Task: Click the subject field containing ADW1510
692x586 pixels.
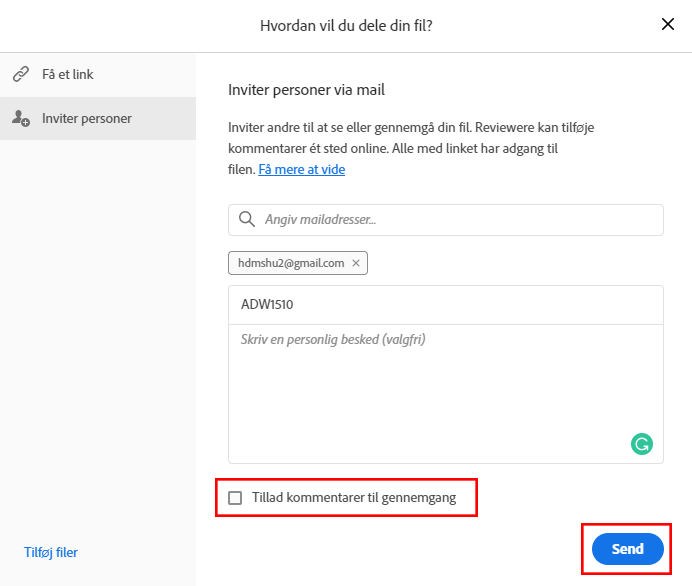Action: (x=445, y=304)
